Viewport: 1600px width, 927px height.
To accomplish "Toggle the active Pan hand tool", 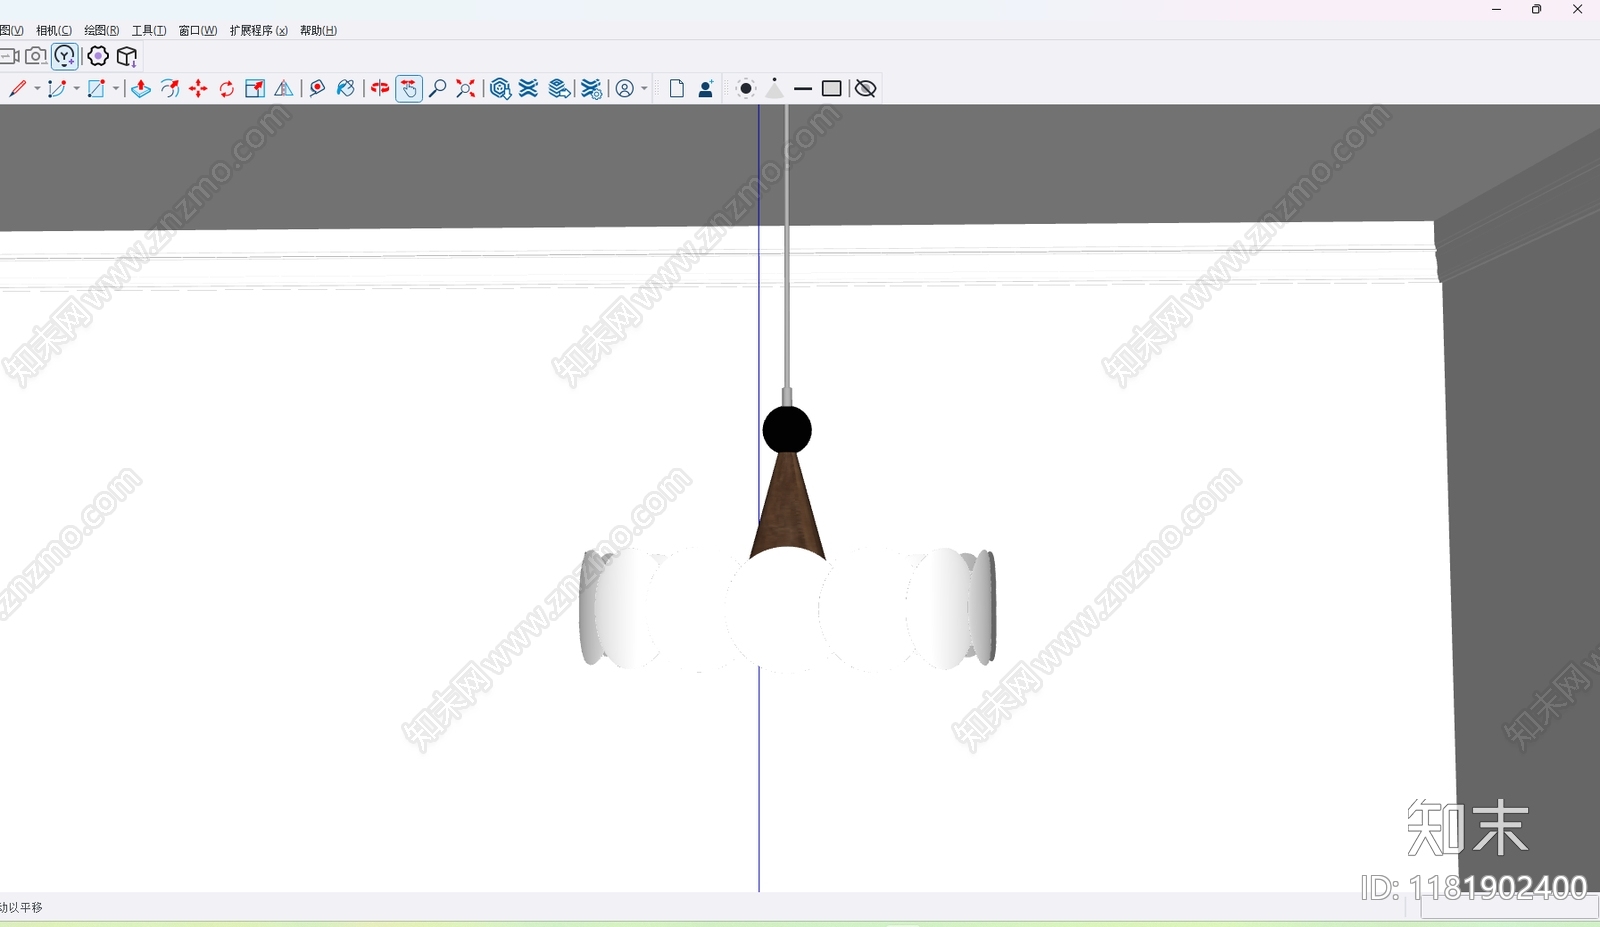I will tap(409, 89).
